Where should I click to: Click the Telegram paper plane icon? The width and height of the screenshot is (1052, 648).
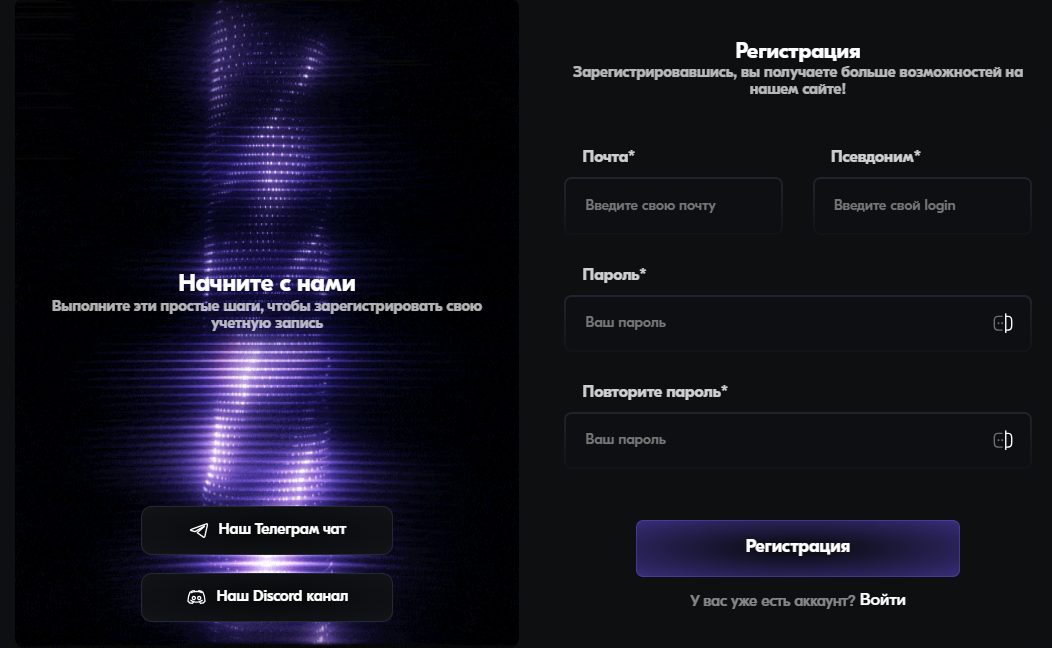[199, 530]
